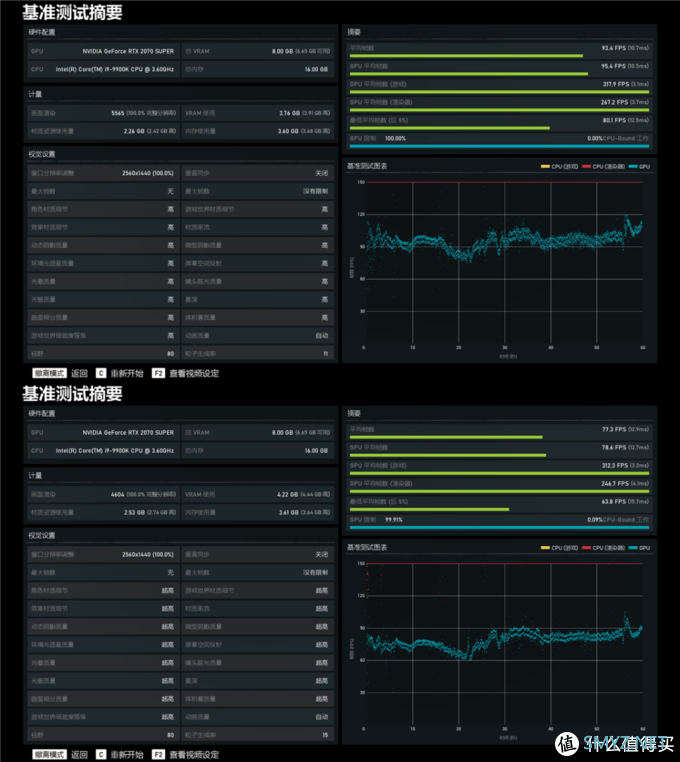This screenshot has width=680, height=762.
Task: Click the 0.00% CPU-Bound value
Action: click(x=595, y=139)
